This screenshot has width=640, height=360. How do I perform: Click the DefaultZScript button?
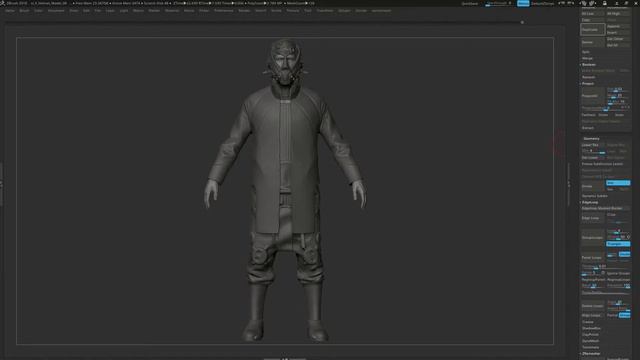coord(543,3)
